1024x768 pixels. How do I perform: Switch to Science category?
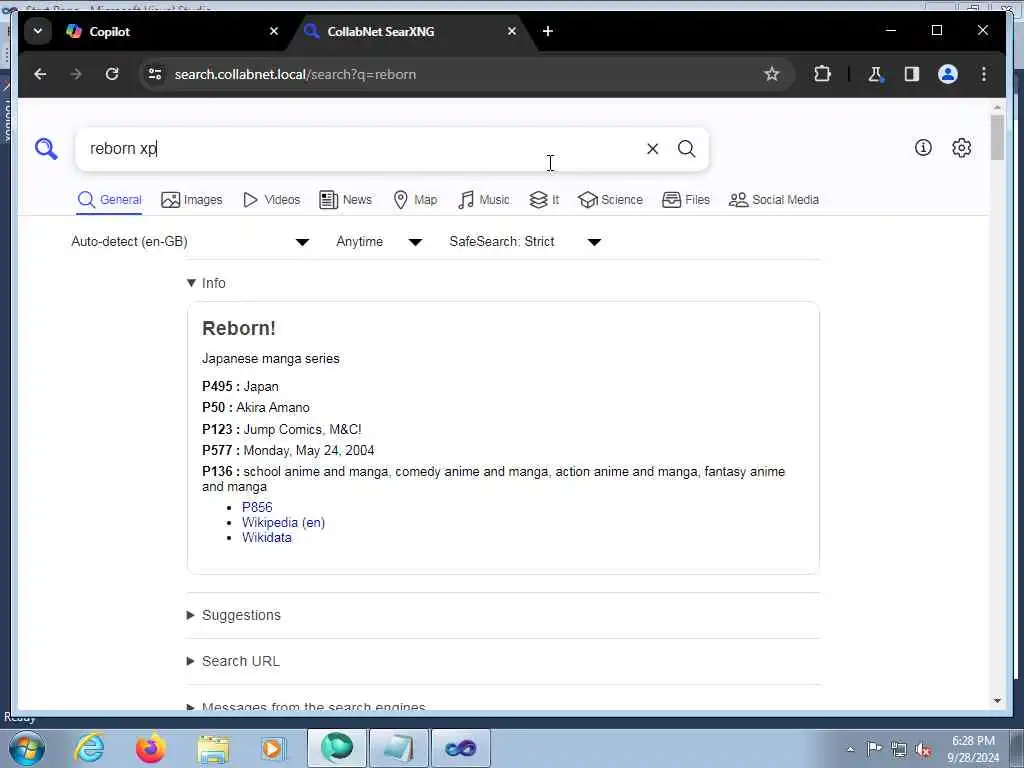pyautogui.click(x=611, y=200)
